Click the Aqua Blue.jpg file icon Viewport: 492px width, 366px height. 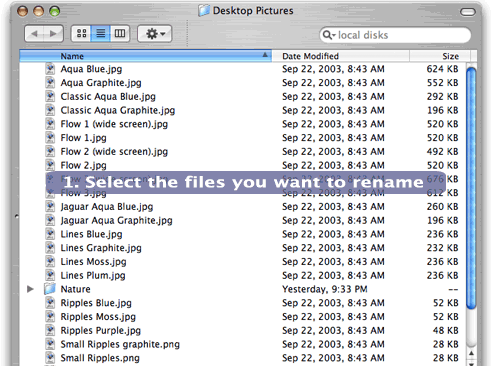(50, 69)
